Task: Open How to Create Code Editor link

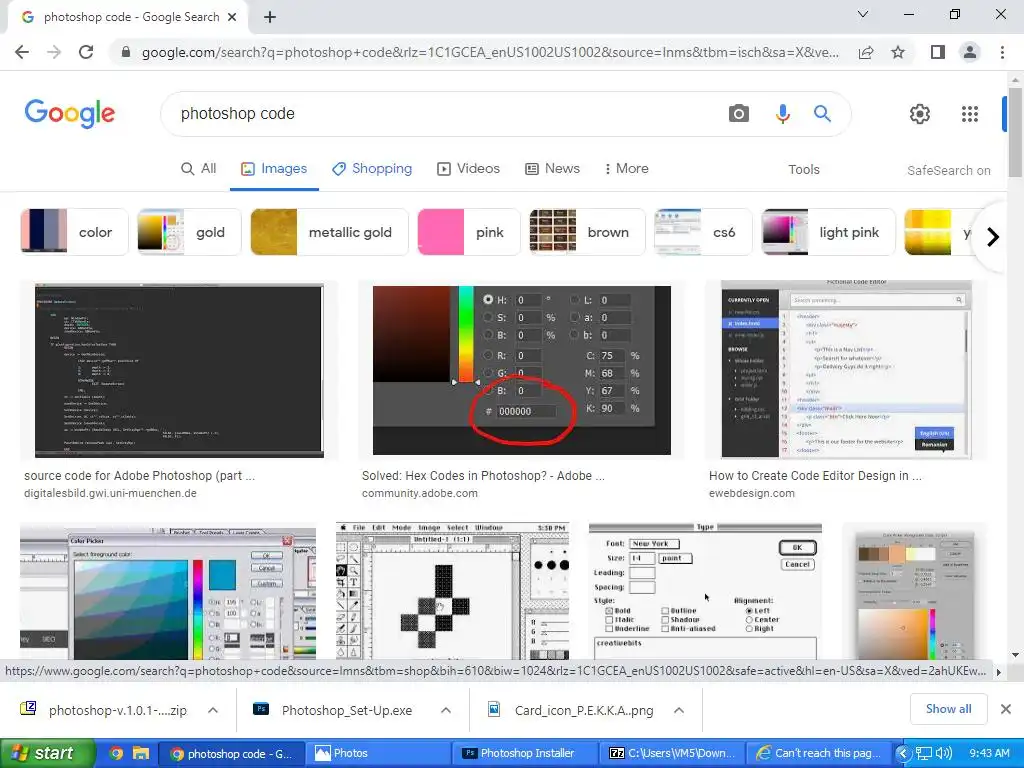Action: (x=815, y=476)
